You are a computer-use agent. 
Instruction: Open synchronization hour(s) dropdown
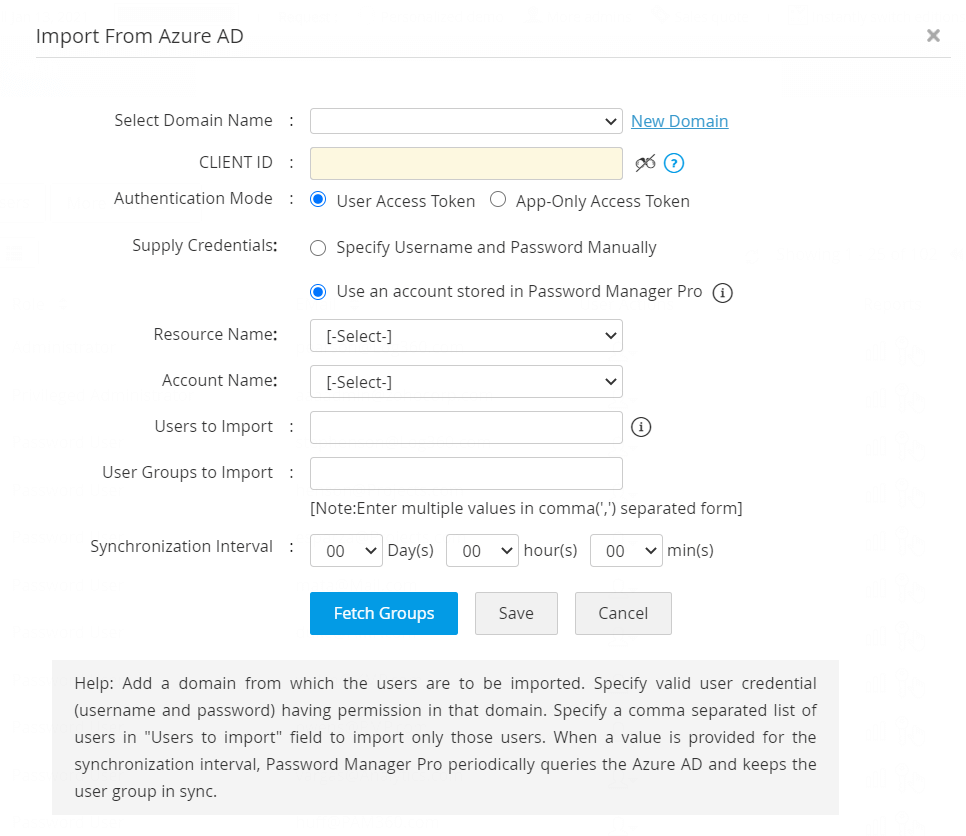[482, 551]
